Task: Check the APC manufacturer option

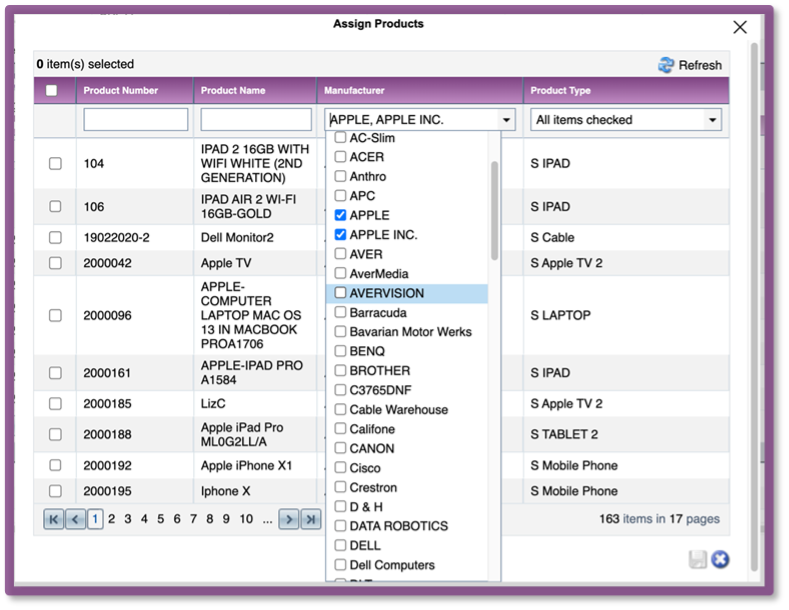Action: (341, 195)
